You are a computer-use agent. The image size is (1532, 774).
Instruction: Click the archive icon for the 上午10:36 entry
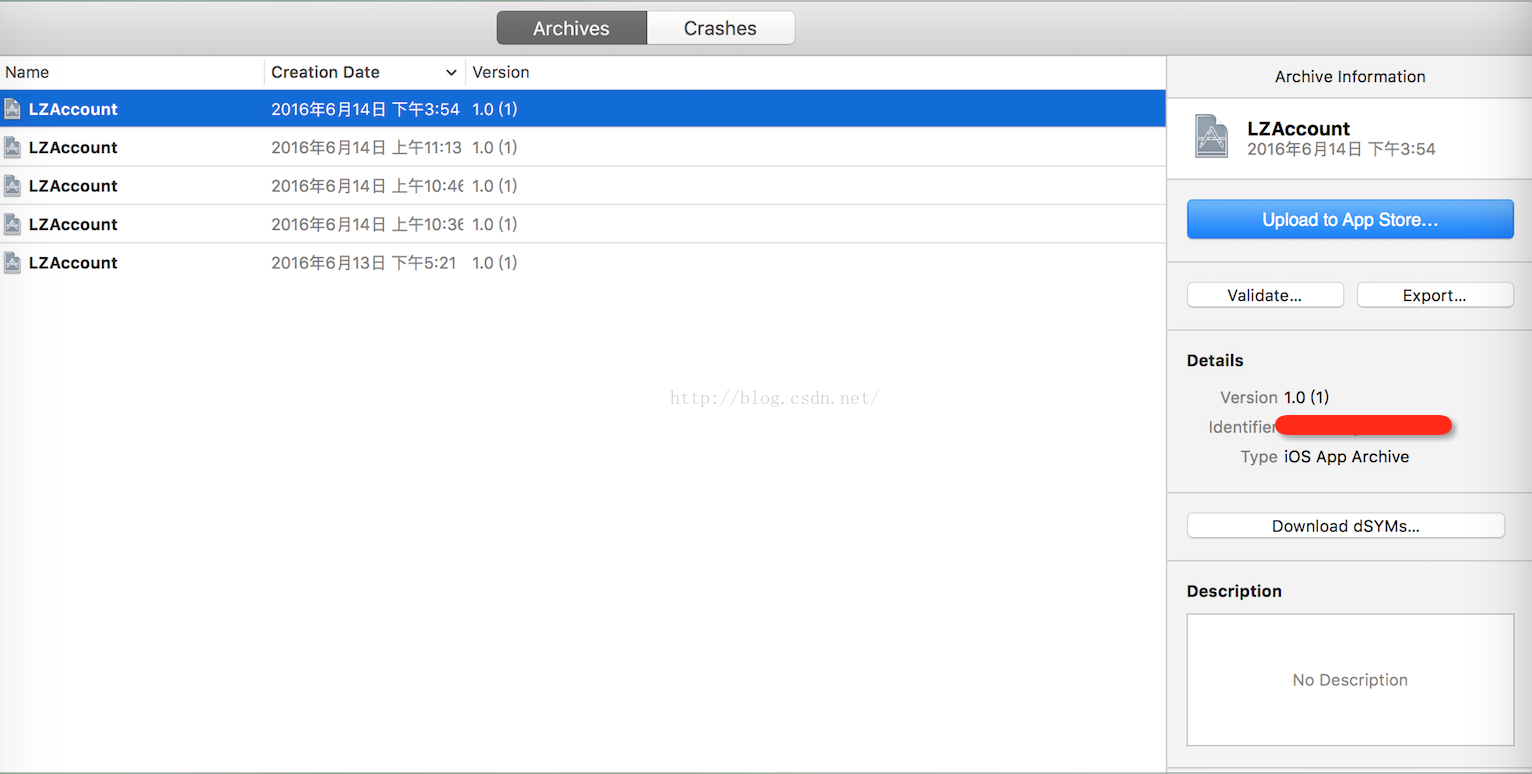13,224
